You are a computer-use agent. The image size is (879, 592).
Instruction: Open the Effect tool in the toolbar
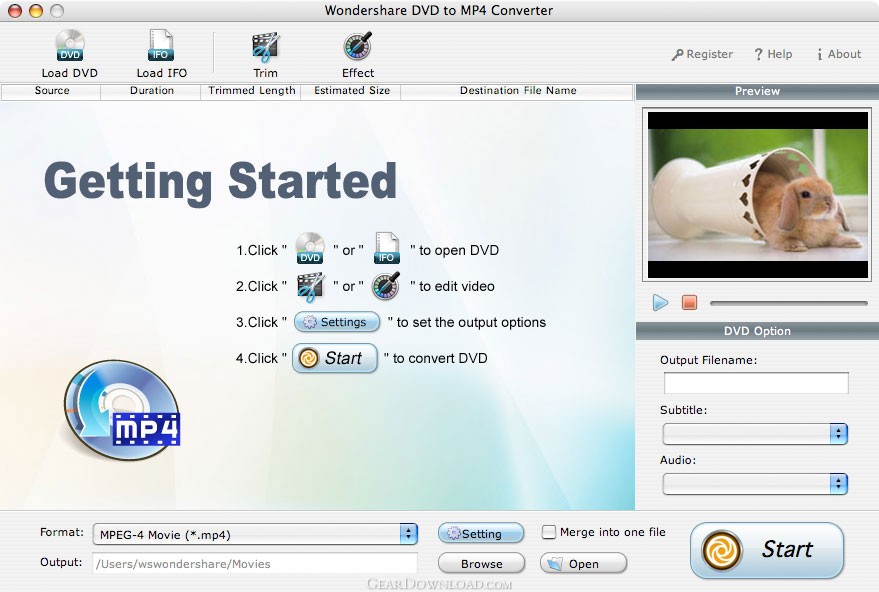[358, 54]
